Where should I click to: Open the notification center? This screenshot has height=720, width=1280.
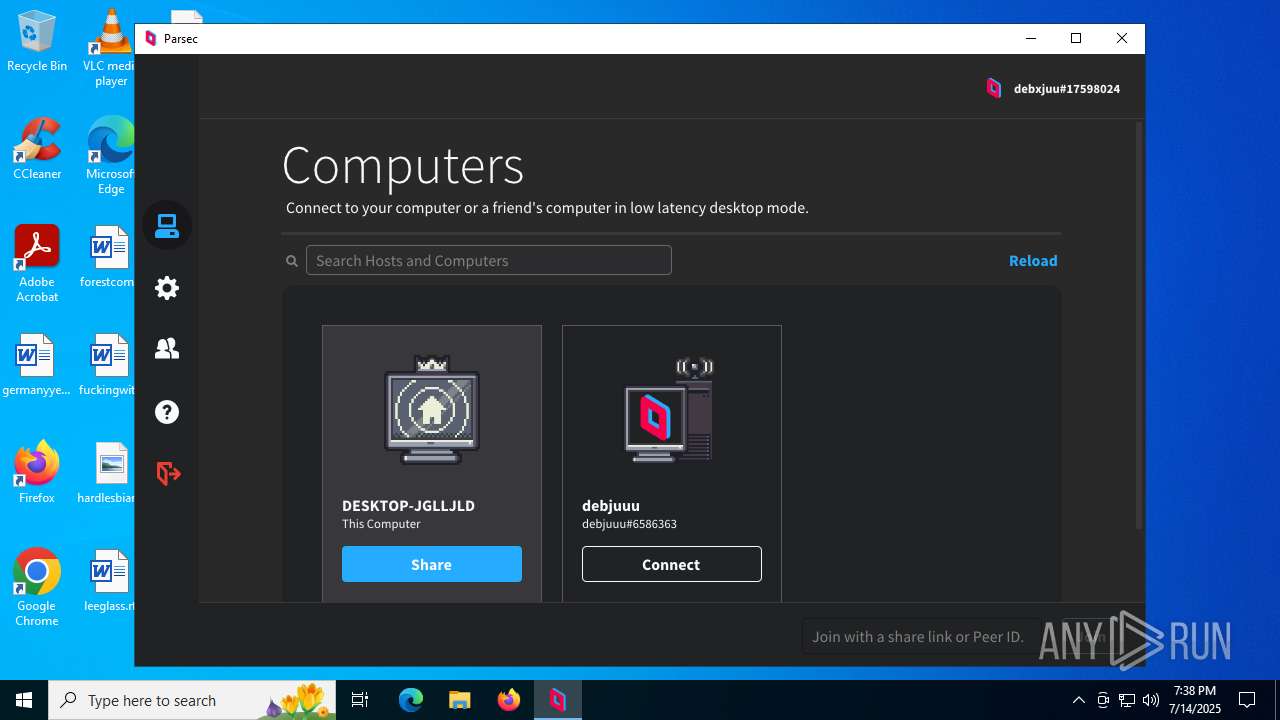point(1247,700)
